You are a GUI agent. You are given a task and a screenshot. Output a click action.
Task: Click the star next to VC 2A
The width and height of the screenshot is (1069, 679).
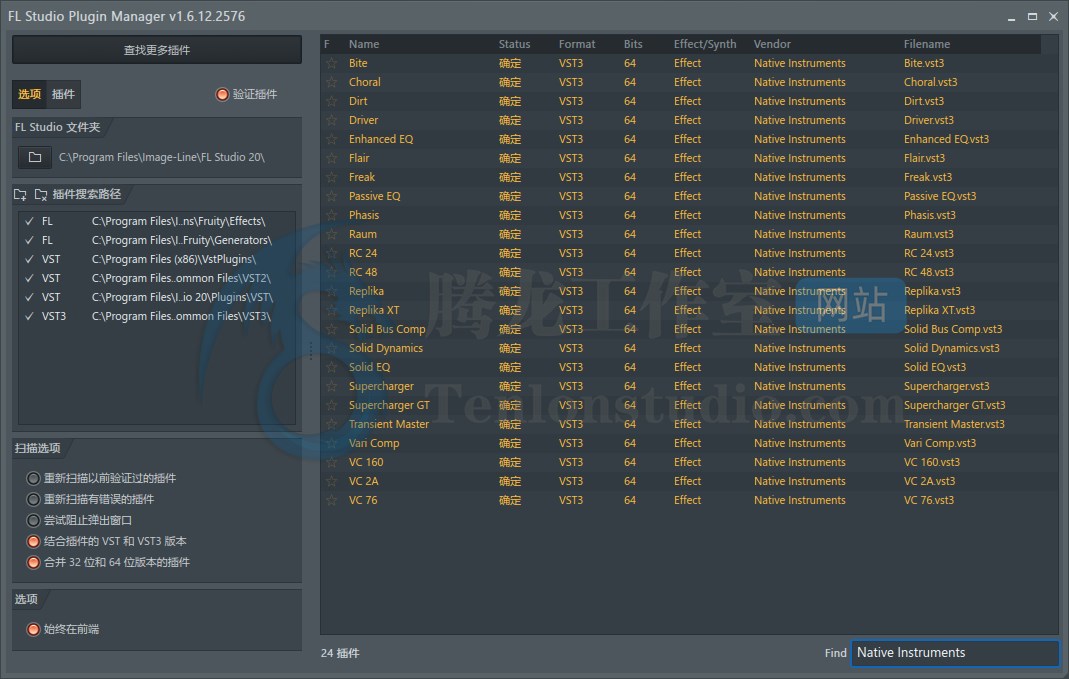(331, 481)
